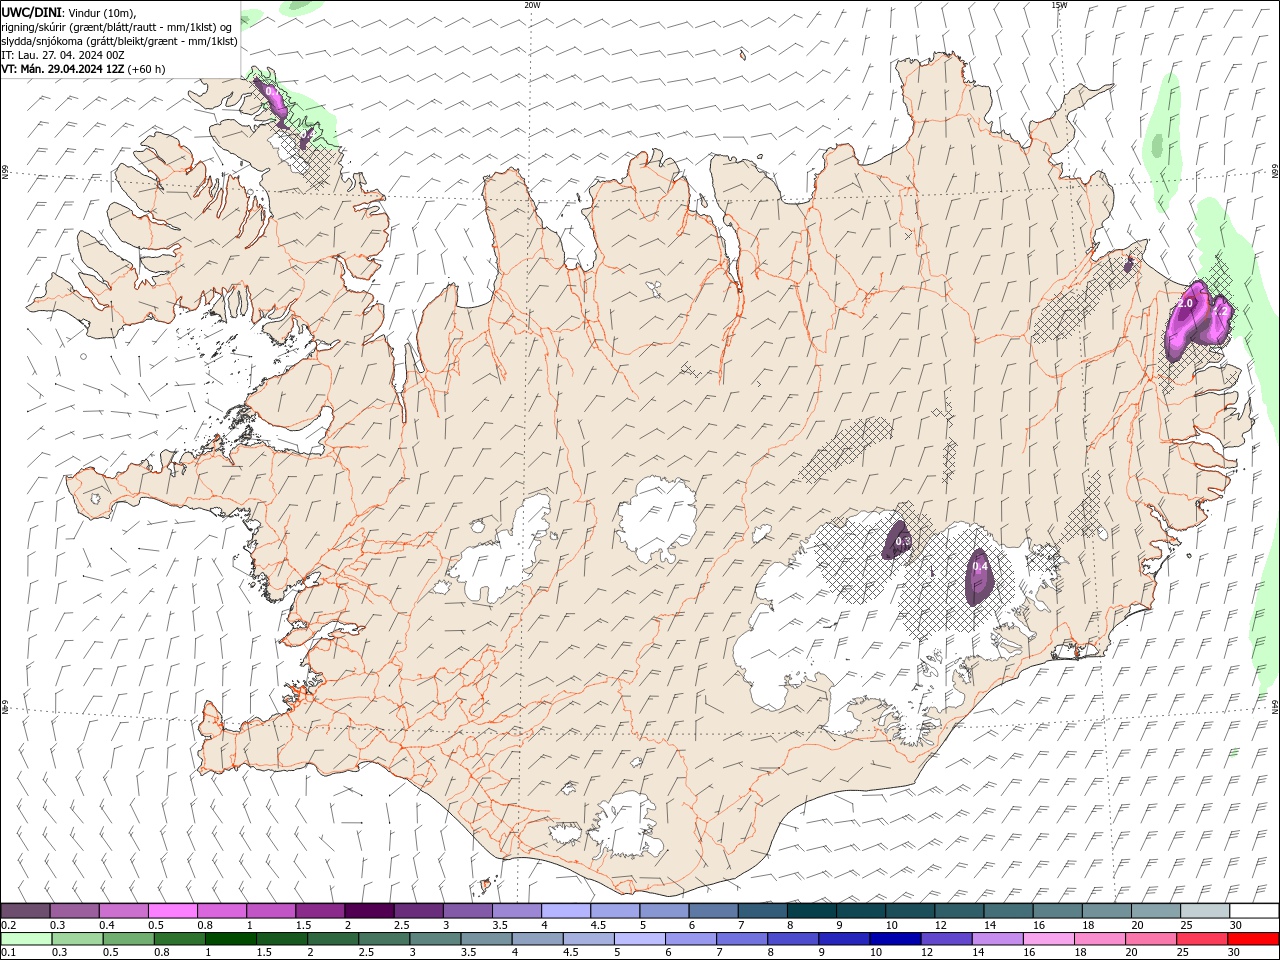
Task: Click the 'slydda/snjókoma' legend description line
Action: coord(120,41)
